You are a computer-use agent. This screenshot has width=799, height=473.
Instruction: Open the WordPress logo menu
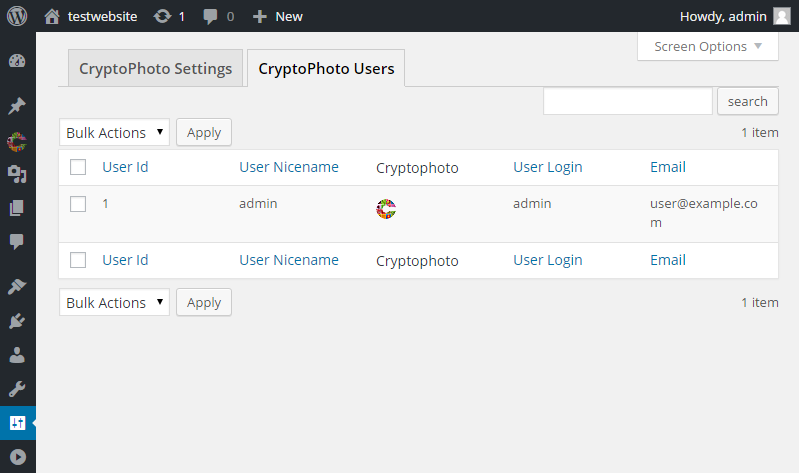click(17, 16)
